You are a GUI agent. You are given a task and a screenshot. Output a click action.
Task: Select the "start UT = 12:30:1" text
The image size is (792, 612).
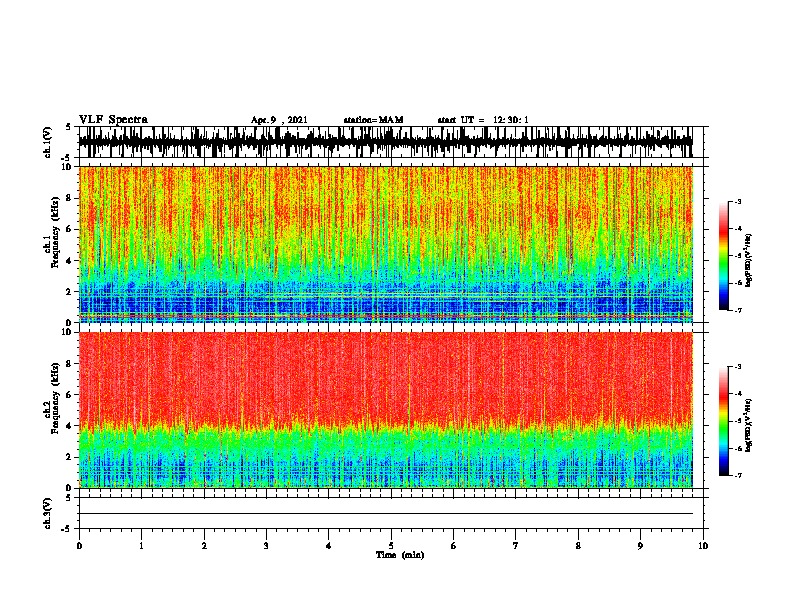pos(483,120)
